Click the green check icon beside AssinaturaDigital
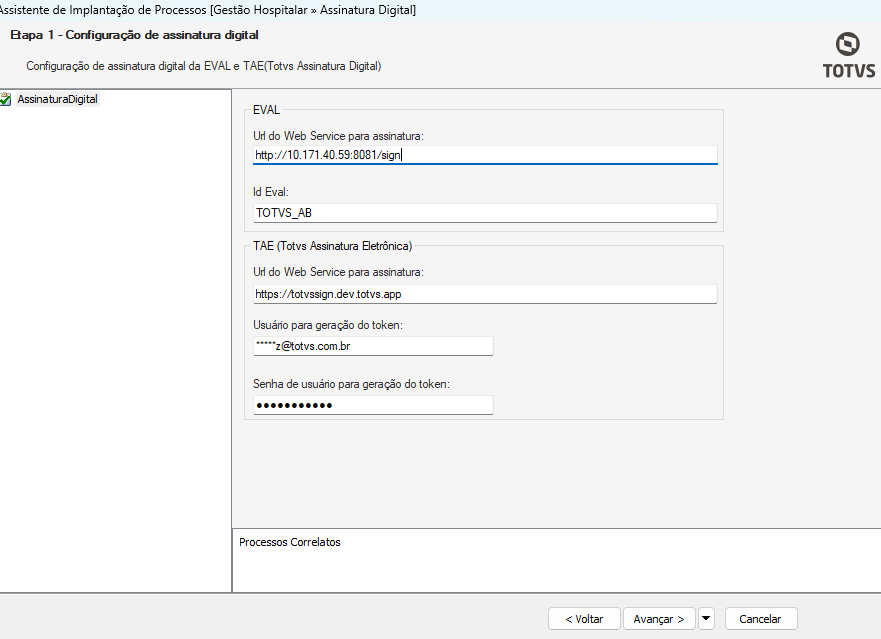 [6, 100]
